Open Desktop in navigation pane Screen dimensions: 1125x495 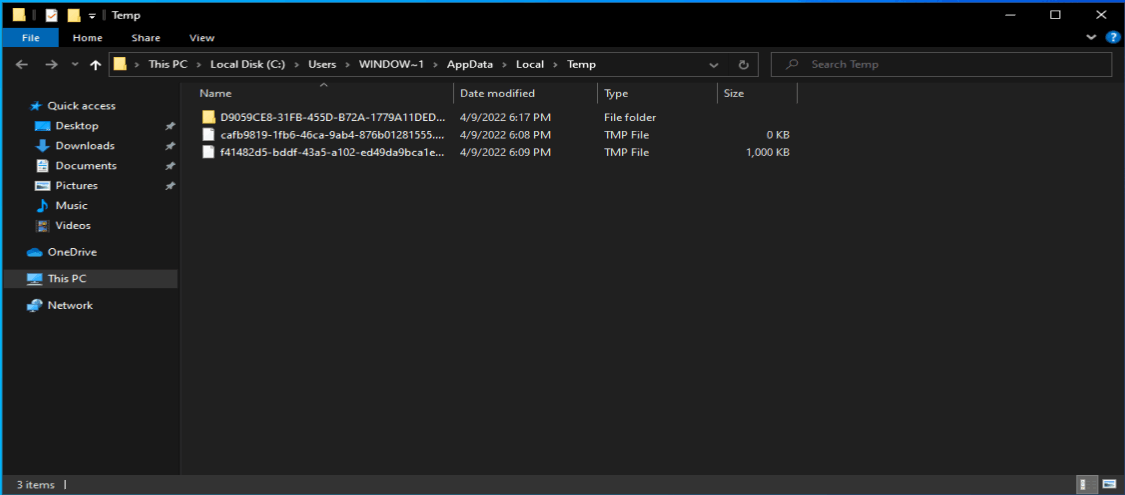click(77, 126)
